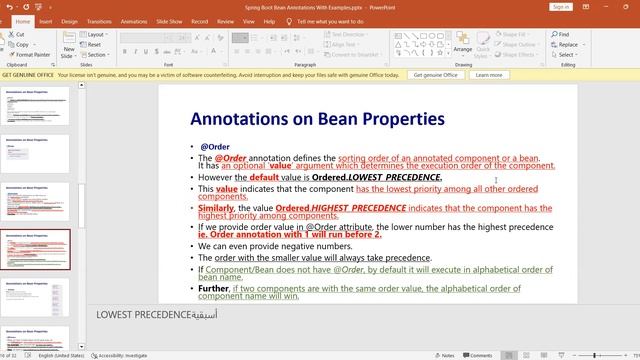
Task: Switch to Reading View
Action: pyautogui.click(x=544, y=356)
